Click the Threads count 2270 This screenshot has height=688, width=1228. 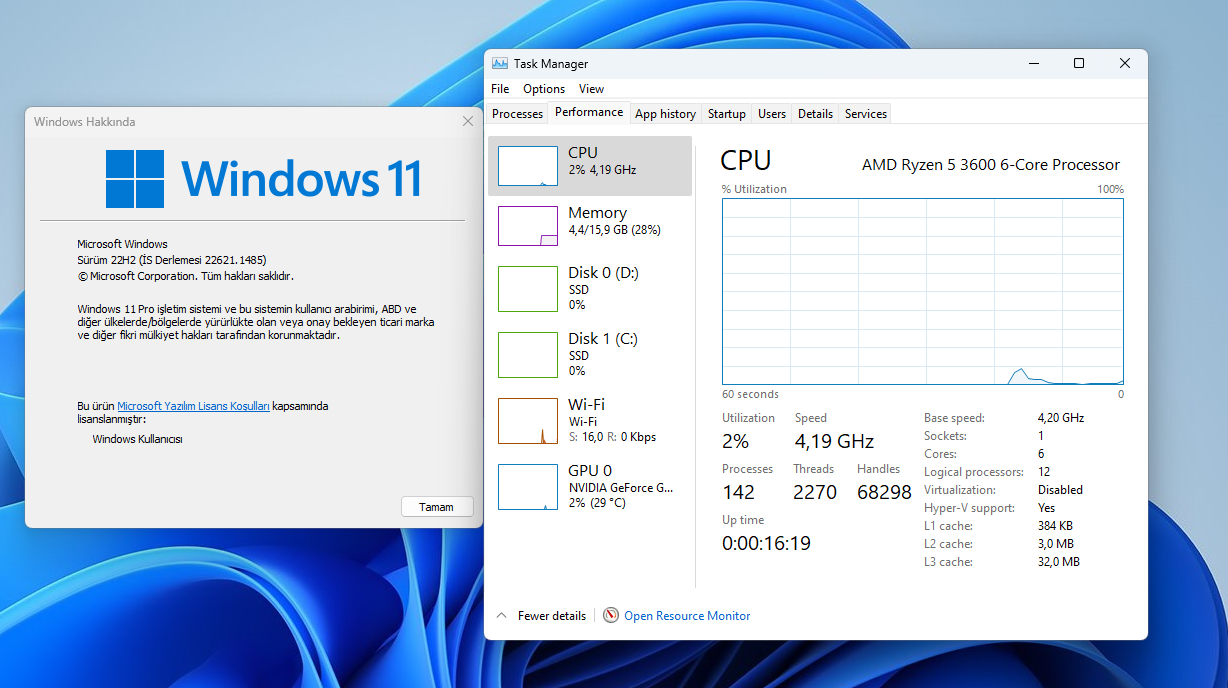click(x=815, y=492)
